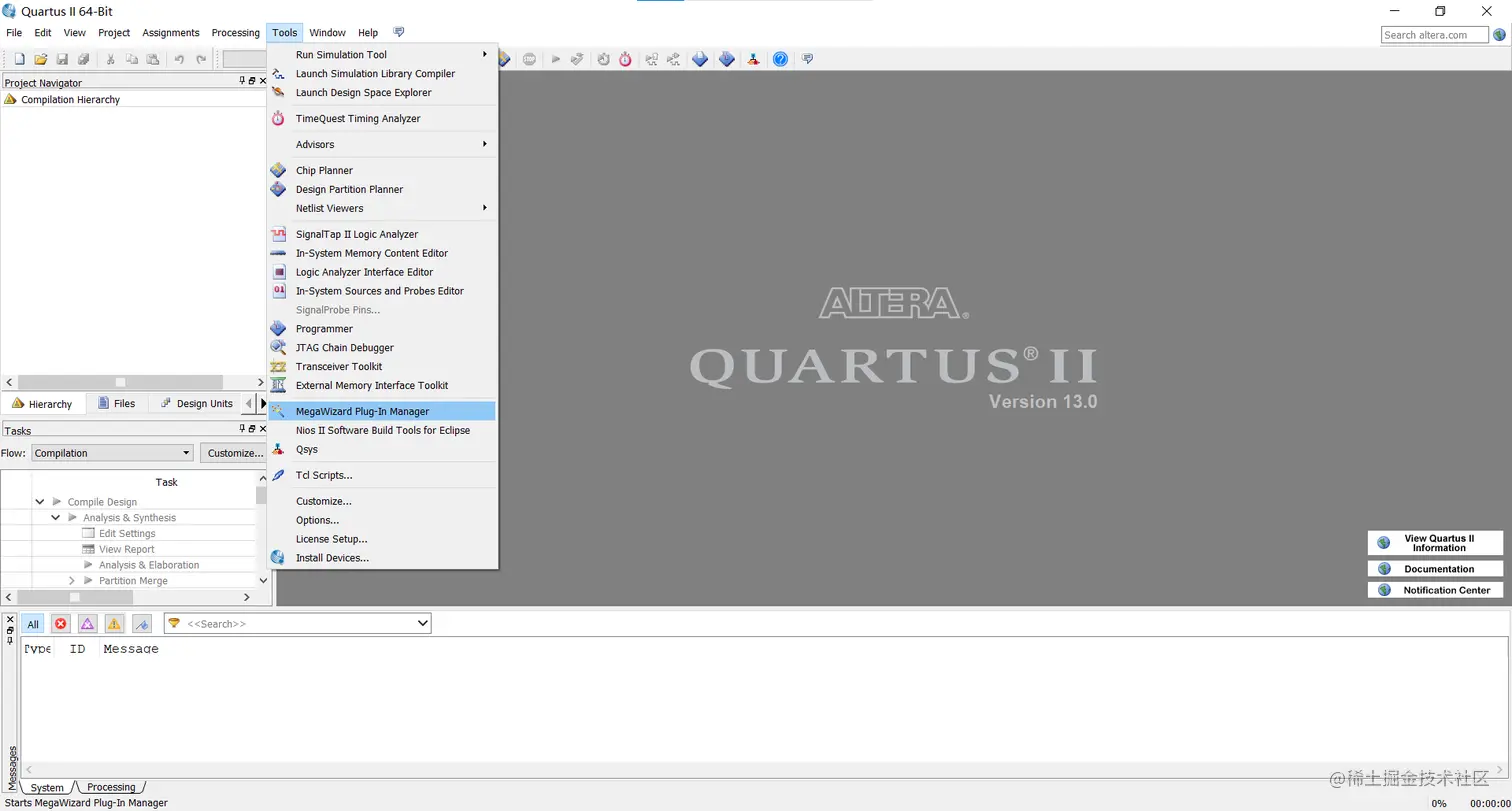The height and width of the screenshot is (811, 1512).
Task: Launch Simulation Library Compiler from Tools menu
Action: tap(381, 74)
